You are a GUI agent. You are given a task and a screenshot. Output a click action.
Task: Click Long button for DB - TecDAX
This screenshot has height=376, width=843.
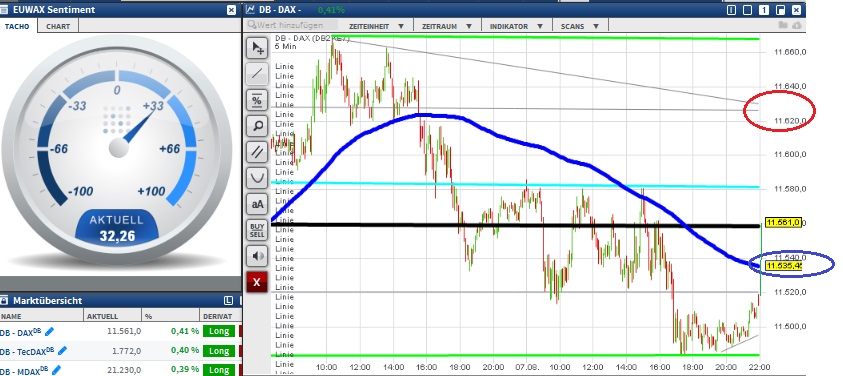point(219,351)
